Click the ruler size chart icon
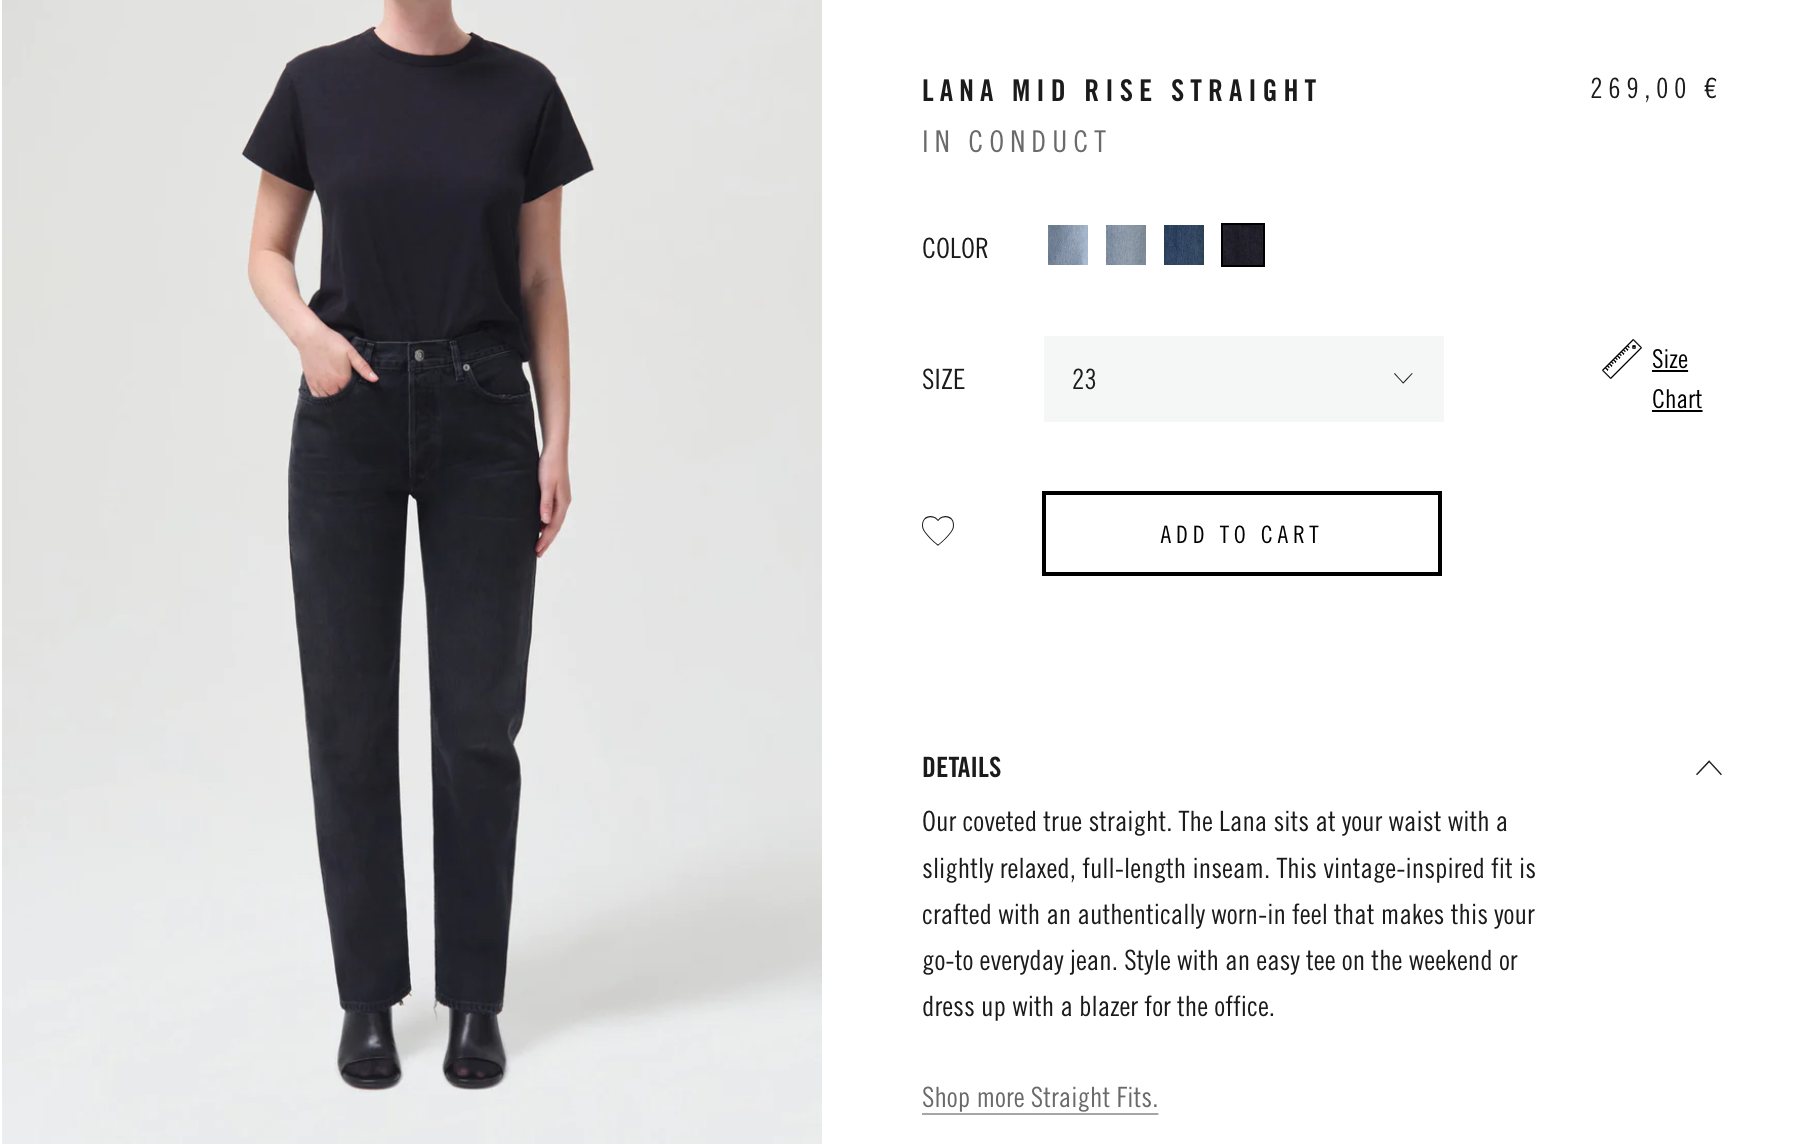Viewport: 1806px width, 1144px height. click(x=1621, y=359)
